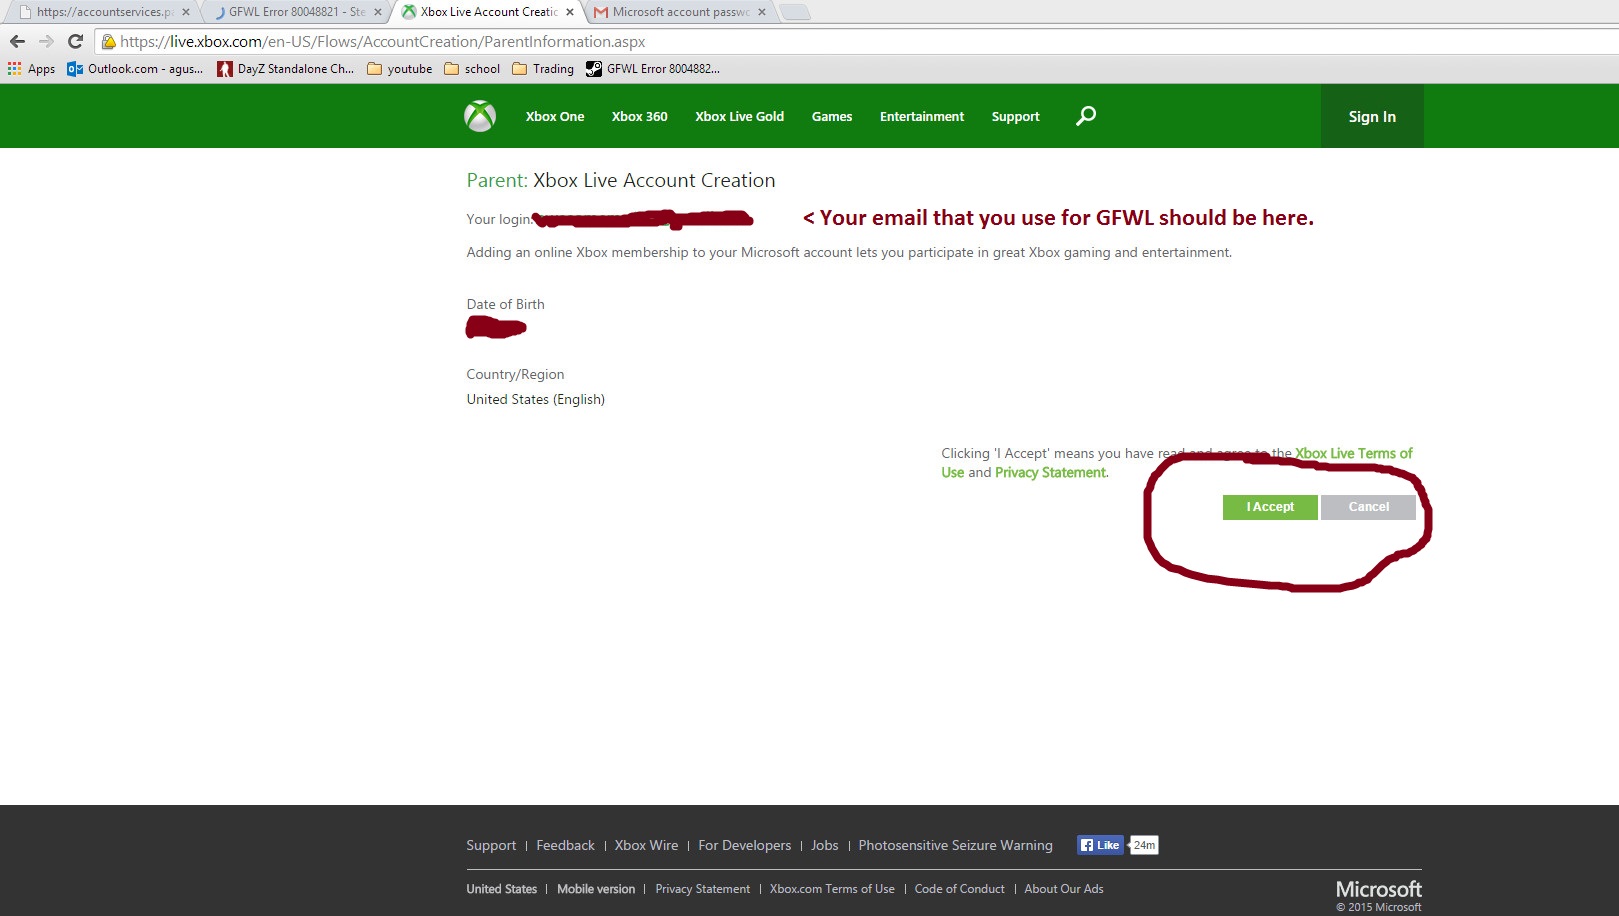This screenshot has width=1619, height=916.
Task: Open the youtube bookmarks folder
Action: point(400,69)
